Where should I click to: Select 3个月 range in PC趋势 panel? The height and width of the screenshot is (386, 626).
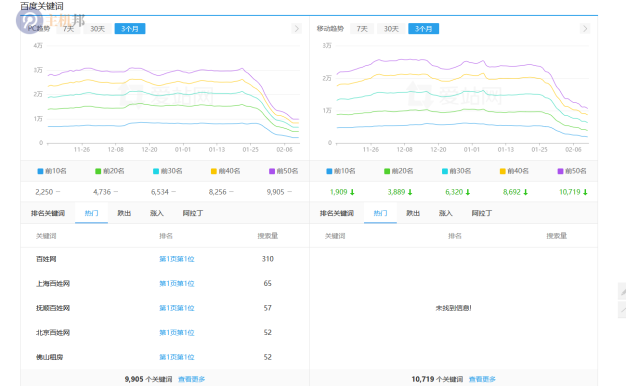pyautogui.click(x=130, y=29)
